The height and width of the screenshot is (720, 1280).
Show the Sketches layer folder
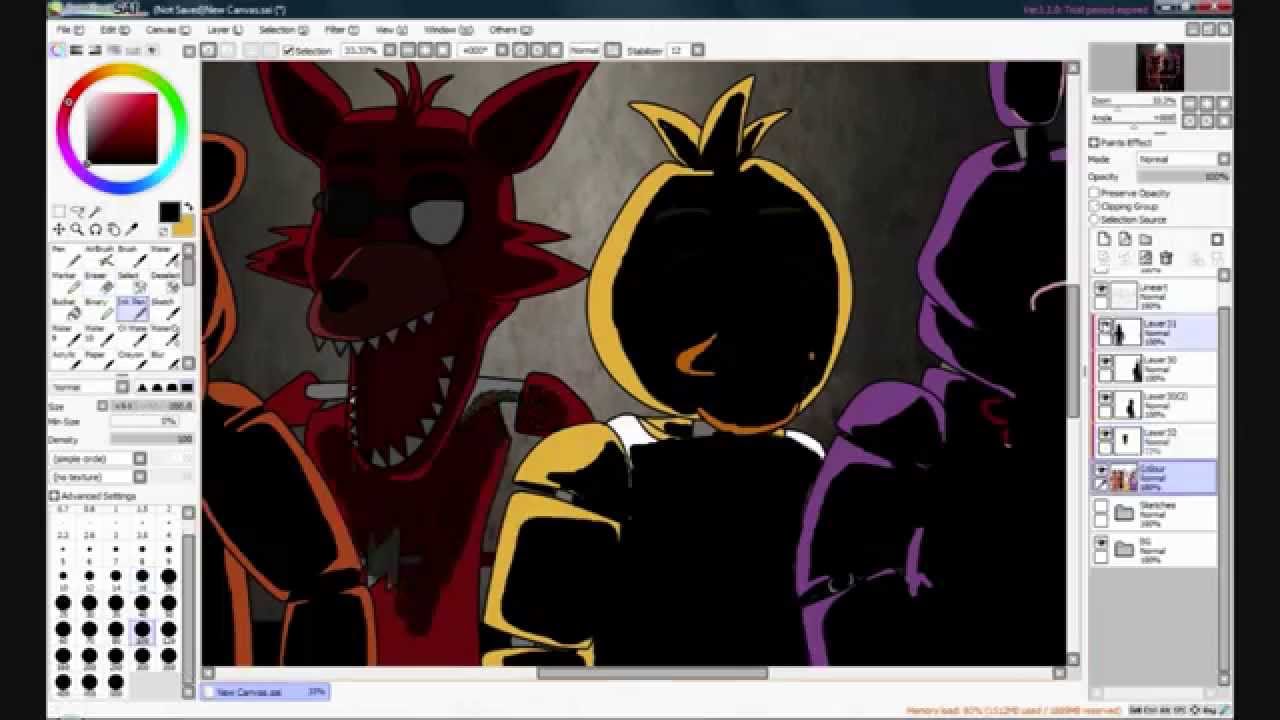[x=1102, y=508]
